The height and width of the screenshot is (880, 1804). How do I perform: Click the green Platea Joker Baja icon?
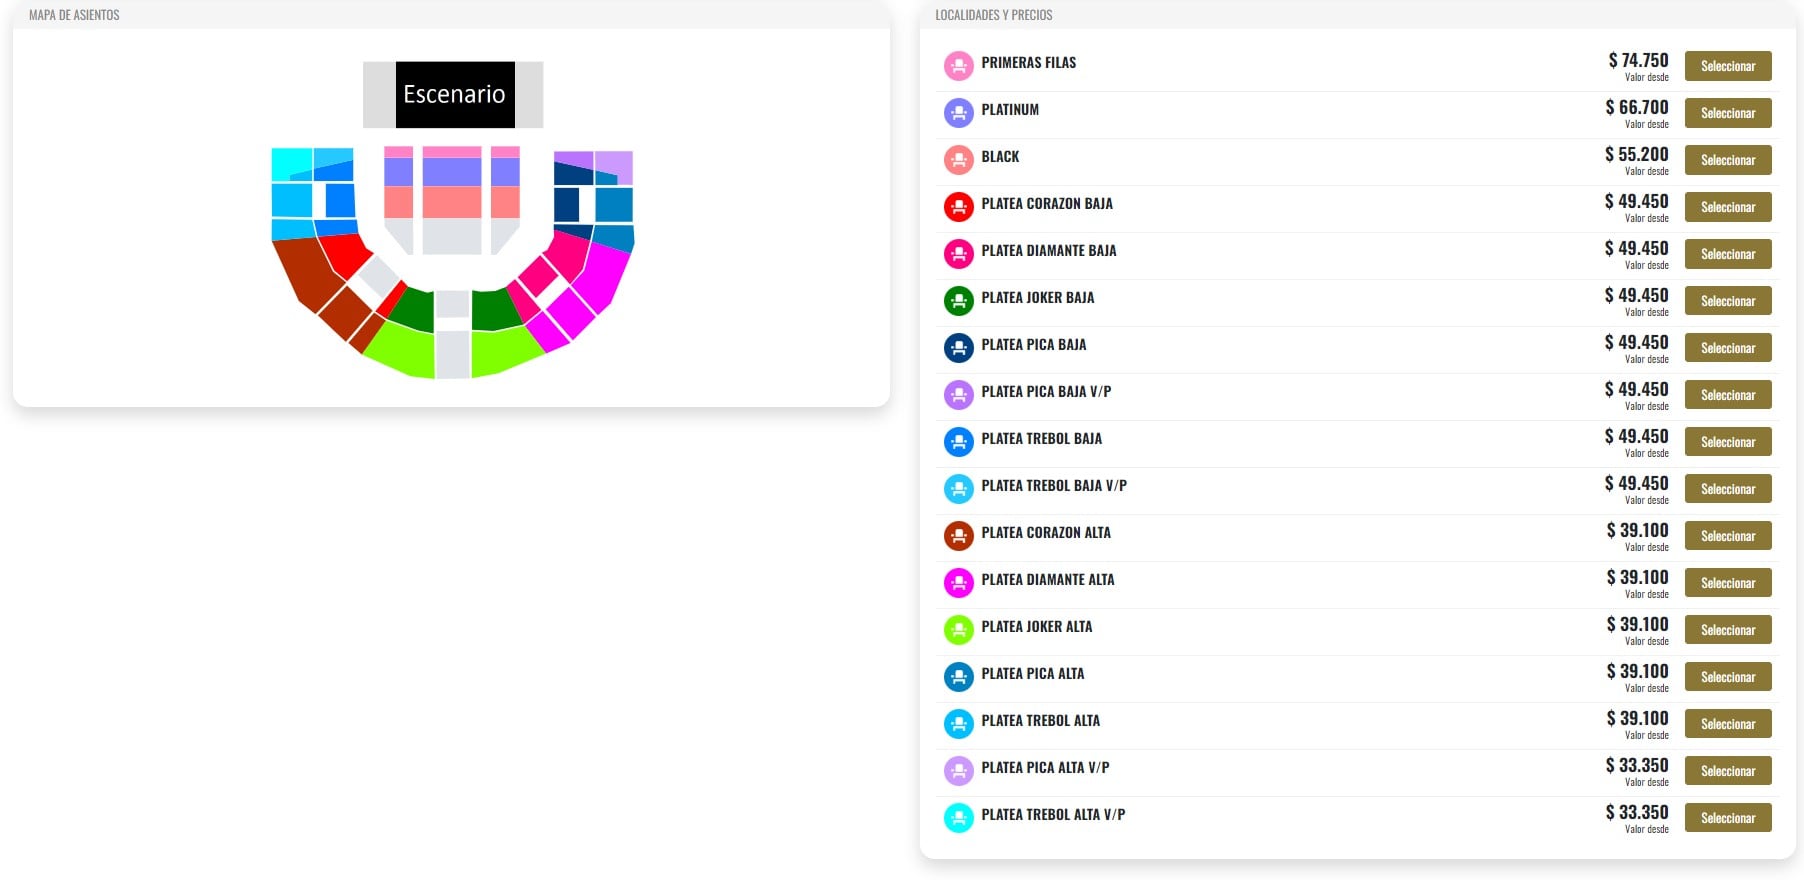pyautogui.click(x=958, y=301)
